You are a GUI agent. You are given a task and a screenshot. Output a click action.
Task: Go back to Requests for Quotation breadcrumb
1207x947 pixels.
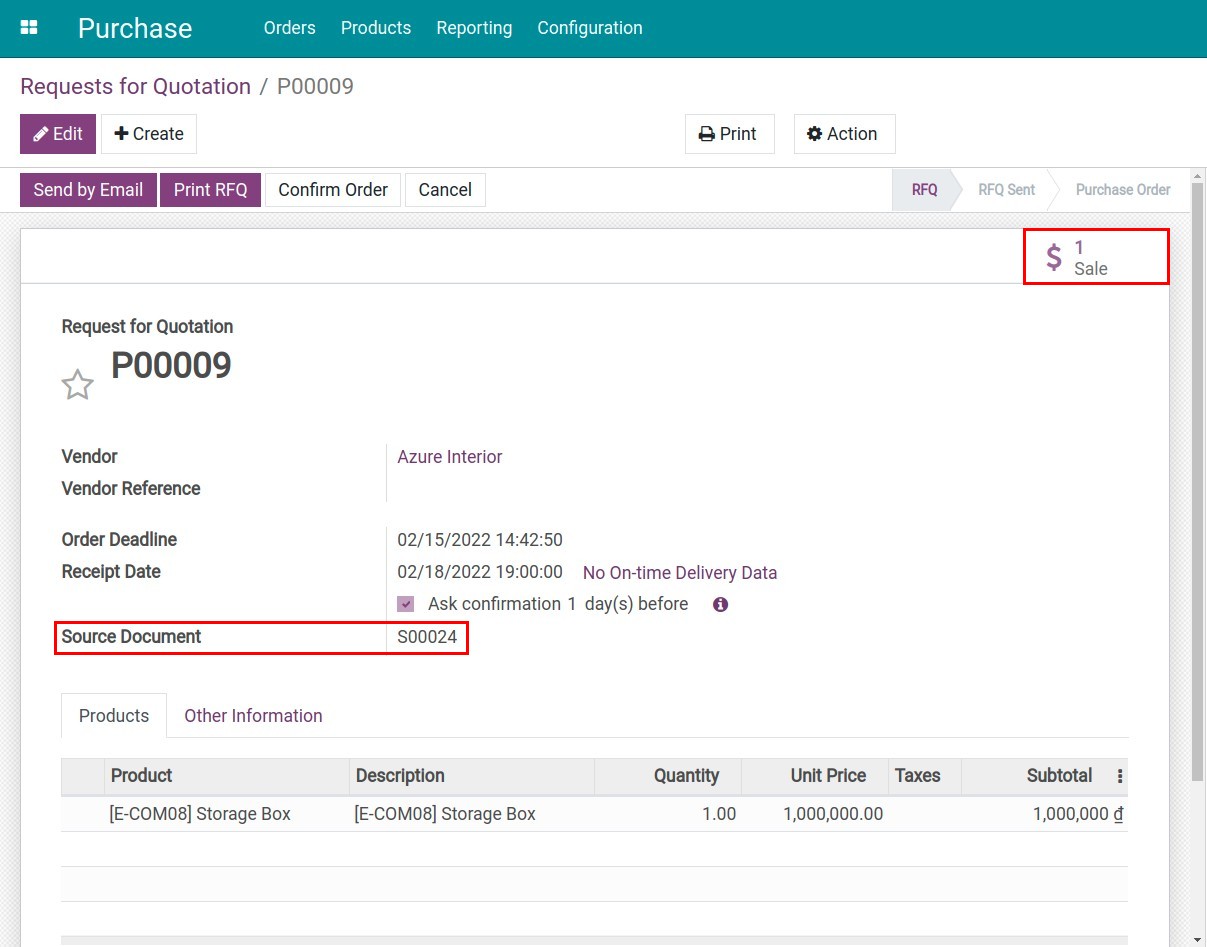coord(135,86)
